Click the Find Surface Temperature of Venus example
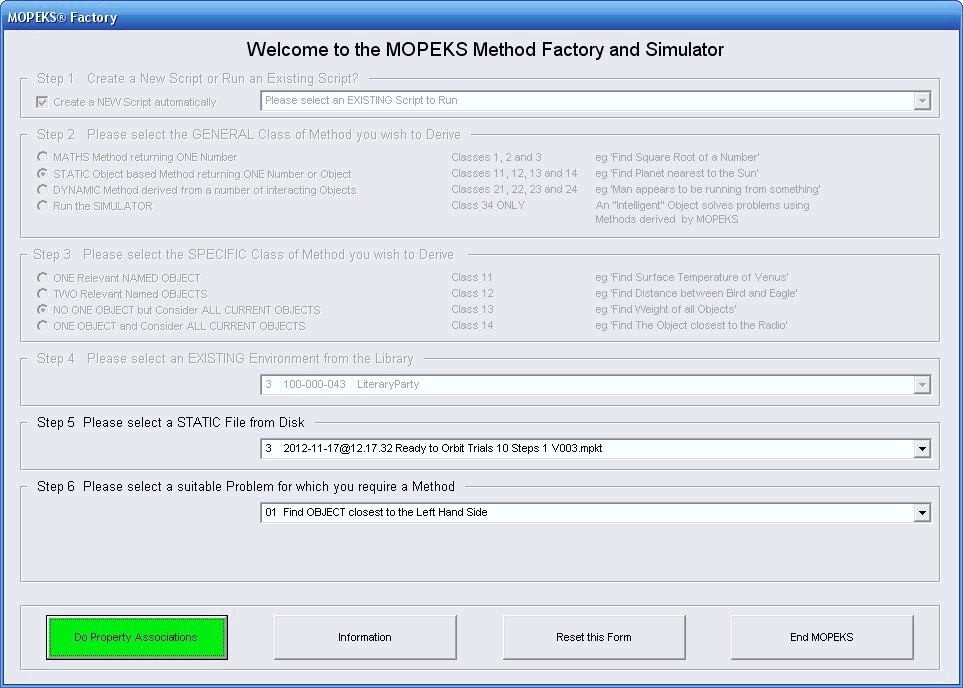The height and width of the screenshot is (688, 963). pos(692,278)
